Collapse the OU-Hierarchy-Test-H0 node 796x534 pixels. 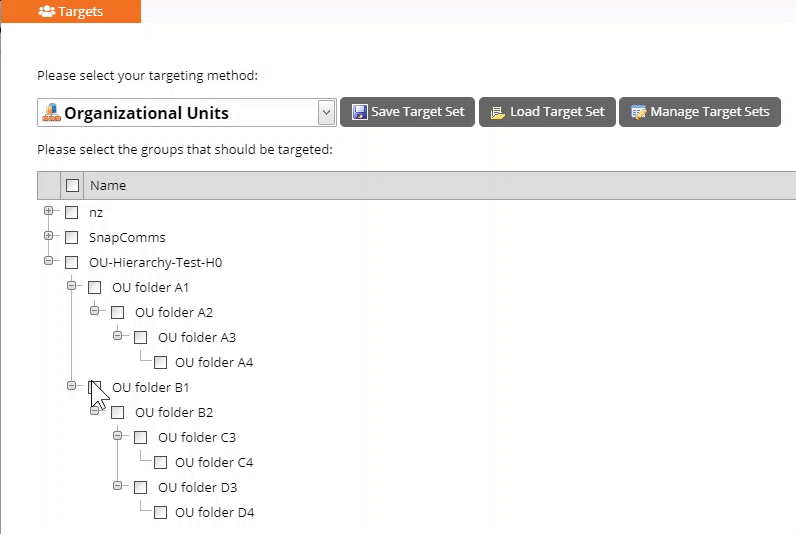pos(48,260)
